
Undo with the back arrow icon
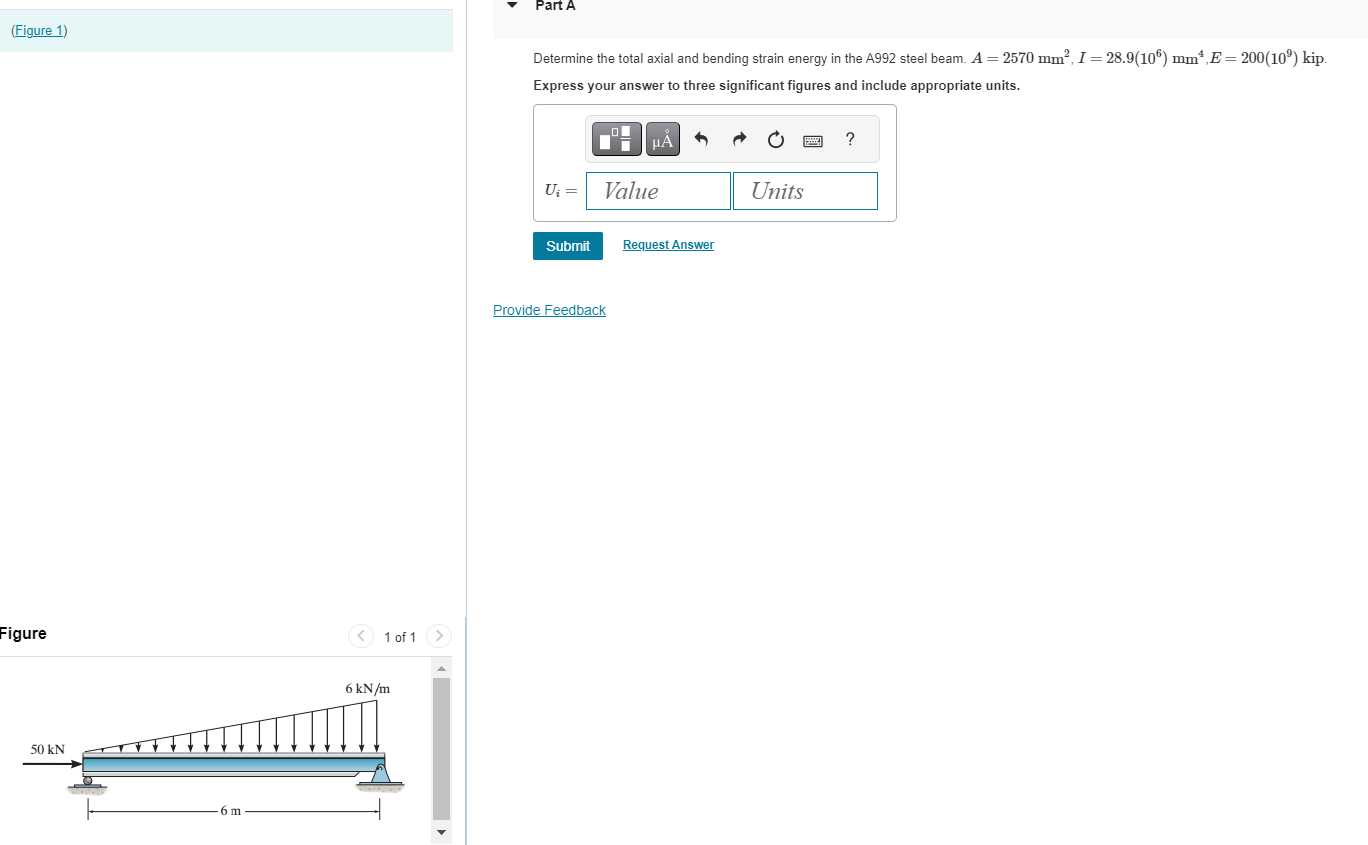(x=700, y=139)
